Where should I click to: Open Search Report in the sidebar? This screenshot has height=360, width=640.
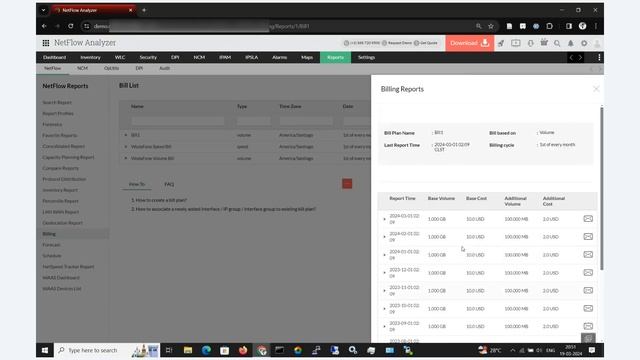click(x=57, y=102)
